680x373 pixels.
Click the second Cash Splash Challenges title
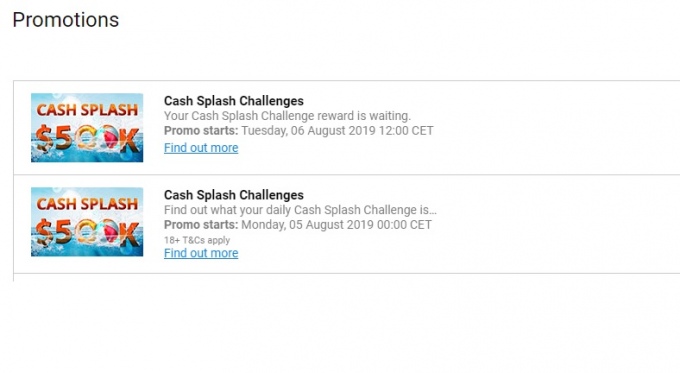coord(233,195)
